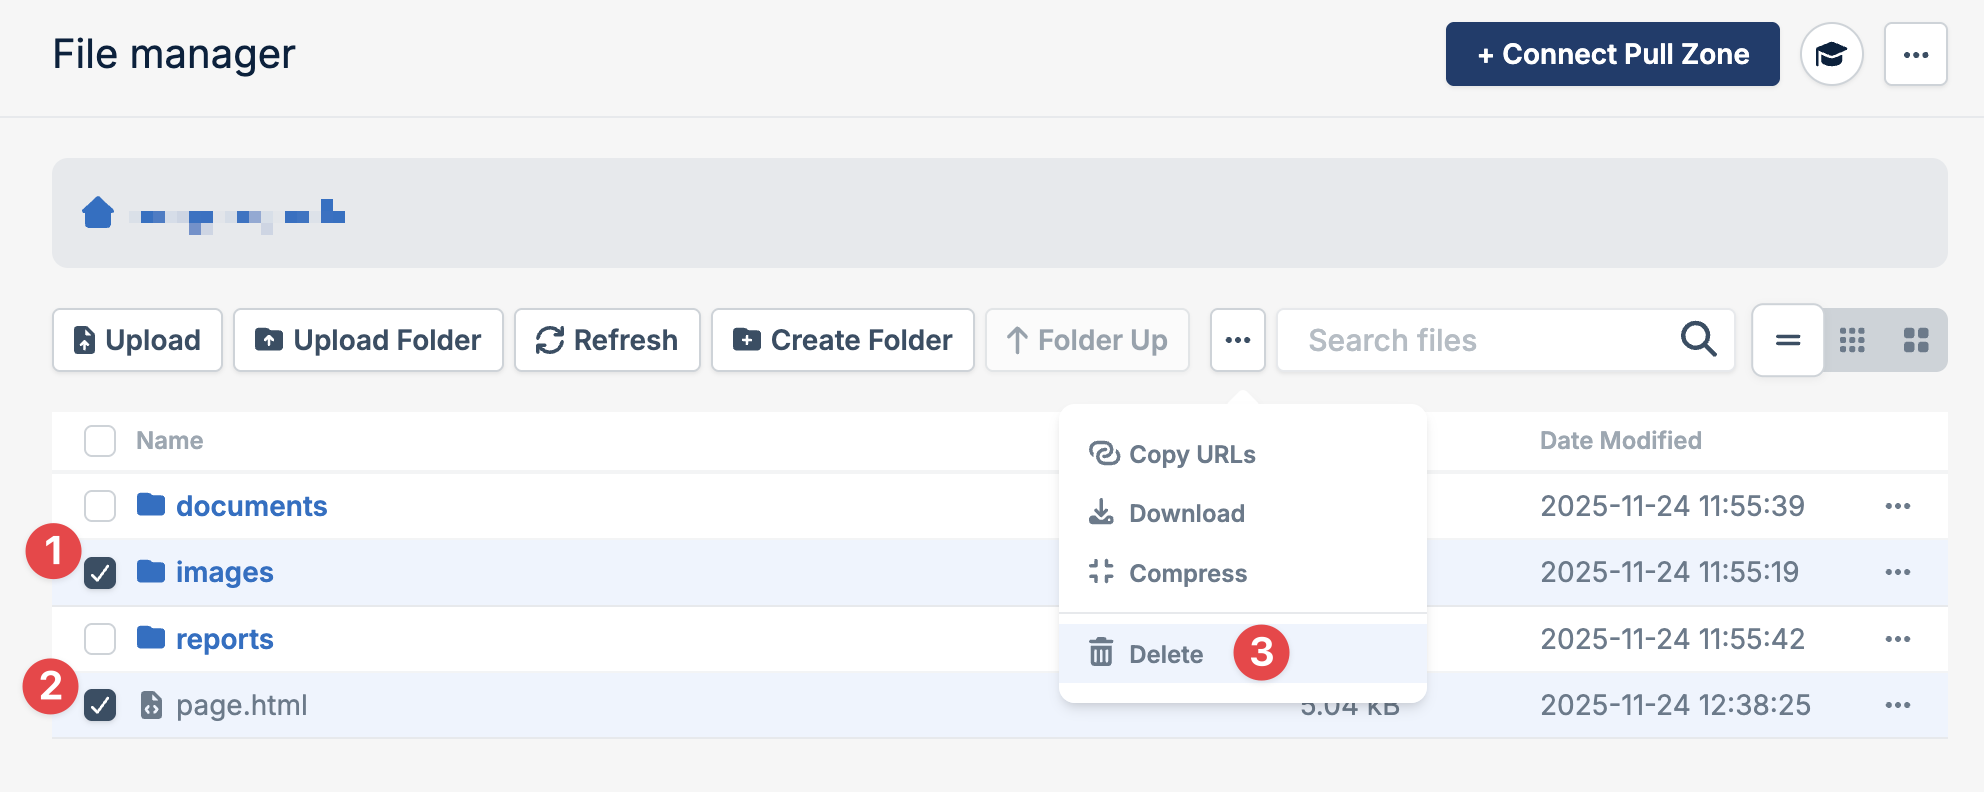Open the header more options menu
The image size is (1984, 792).
pyautogui.click(x=1915, y=54)
